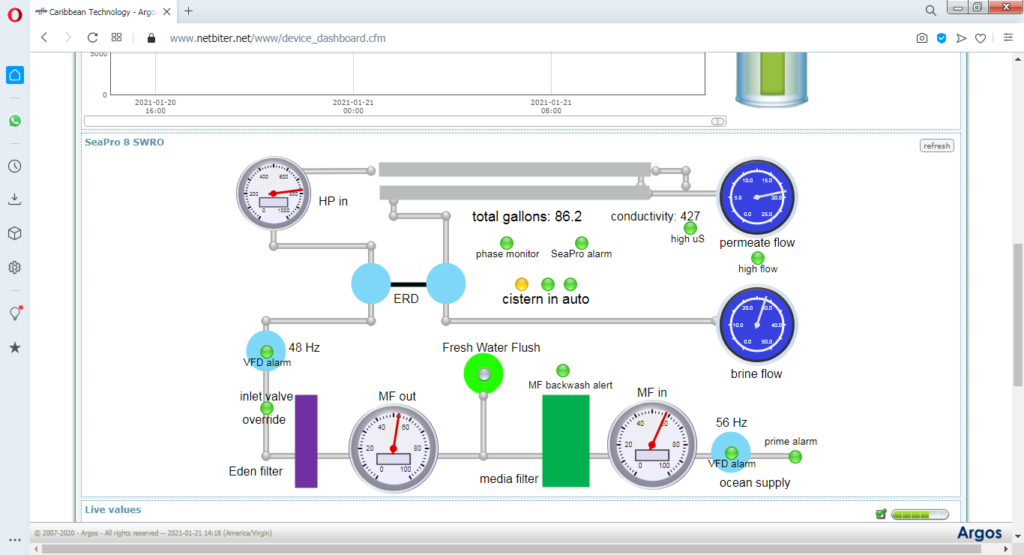Toggle the inlet valve override indicator
Image resolution: width=1024 pixels, height=555 pixels.
266,408
